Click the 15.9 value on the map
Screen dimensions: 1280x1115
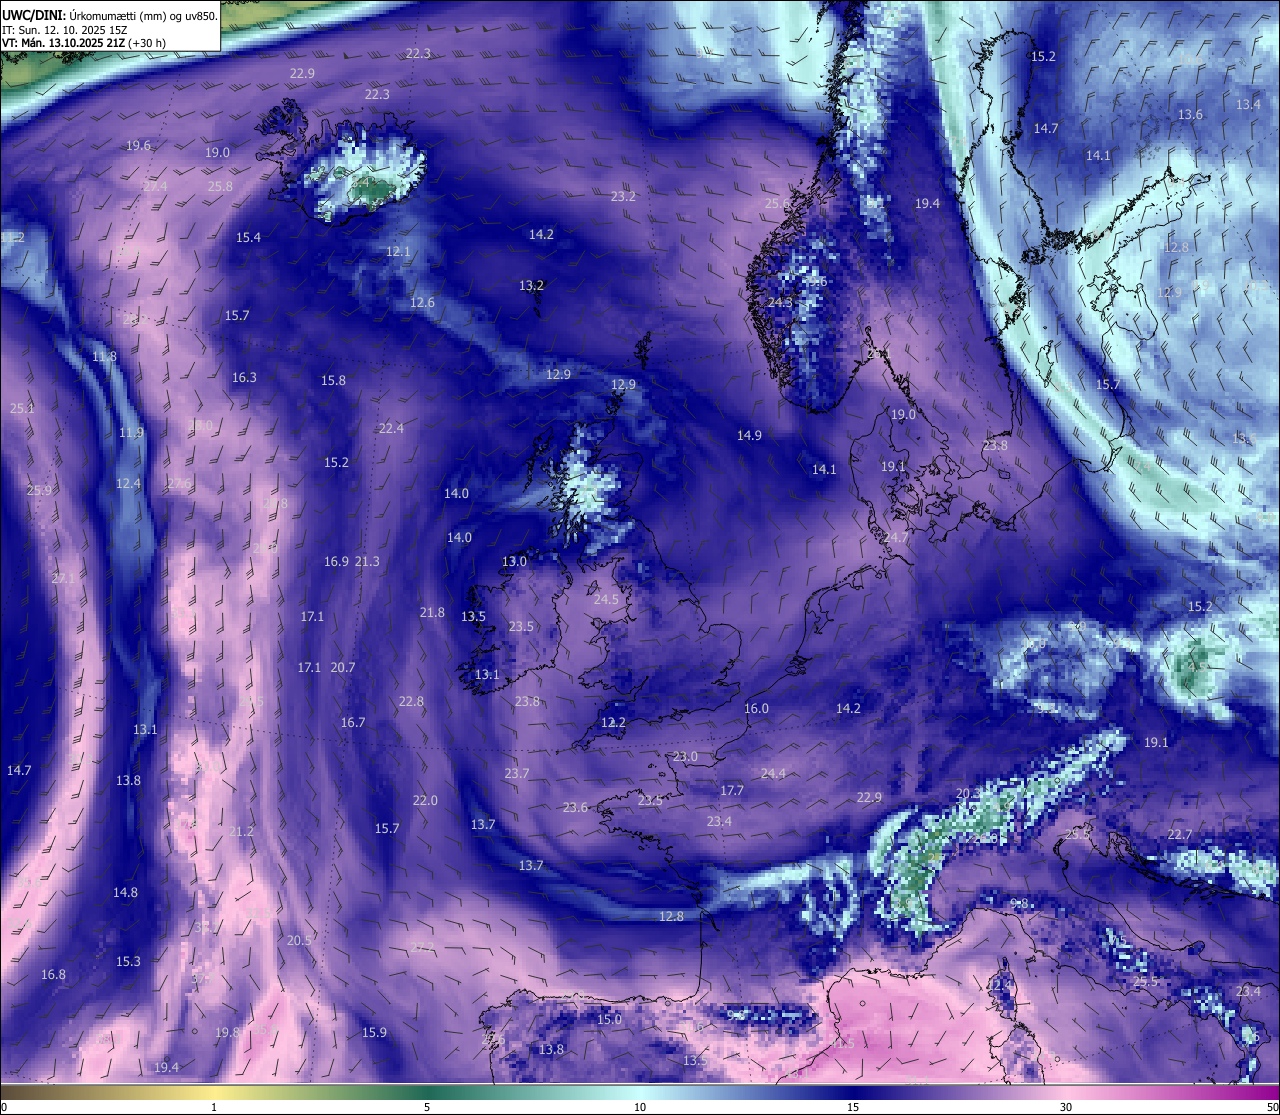click(374, 1033)
